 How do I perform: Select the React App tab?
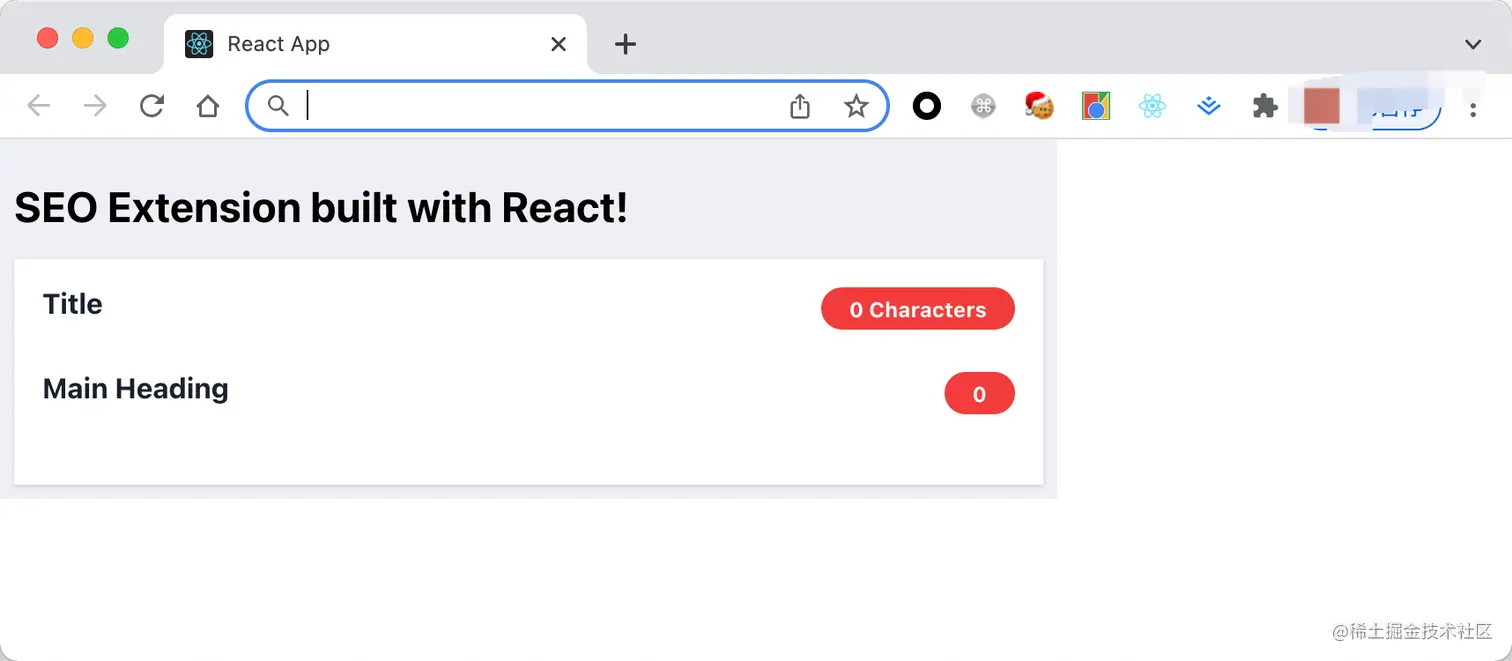(375, 44)
